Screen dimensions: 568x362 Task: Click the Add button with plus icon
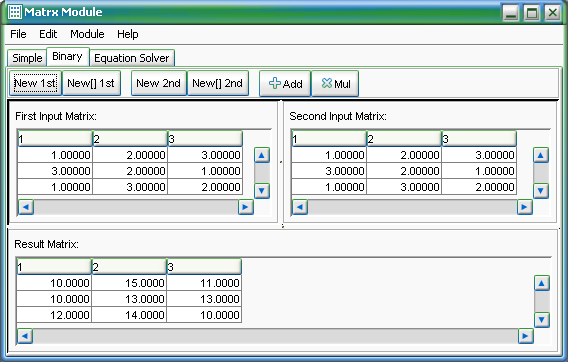pyautogui.click(x=285, y=84)
